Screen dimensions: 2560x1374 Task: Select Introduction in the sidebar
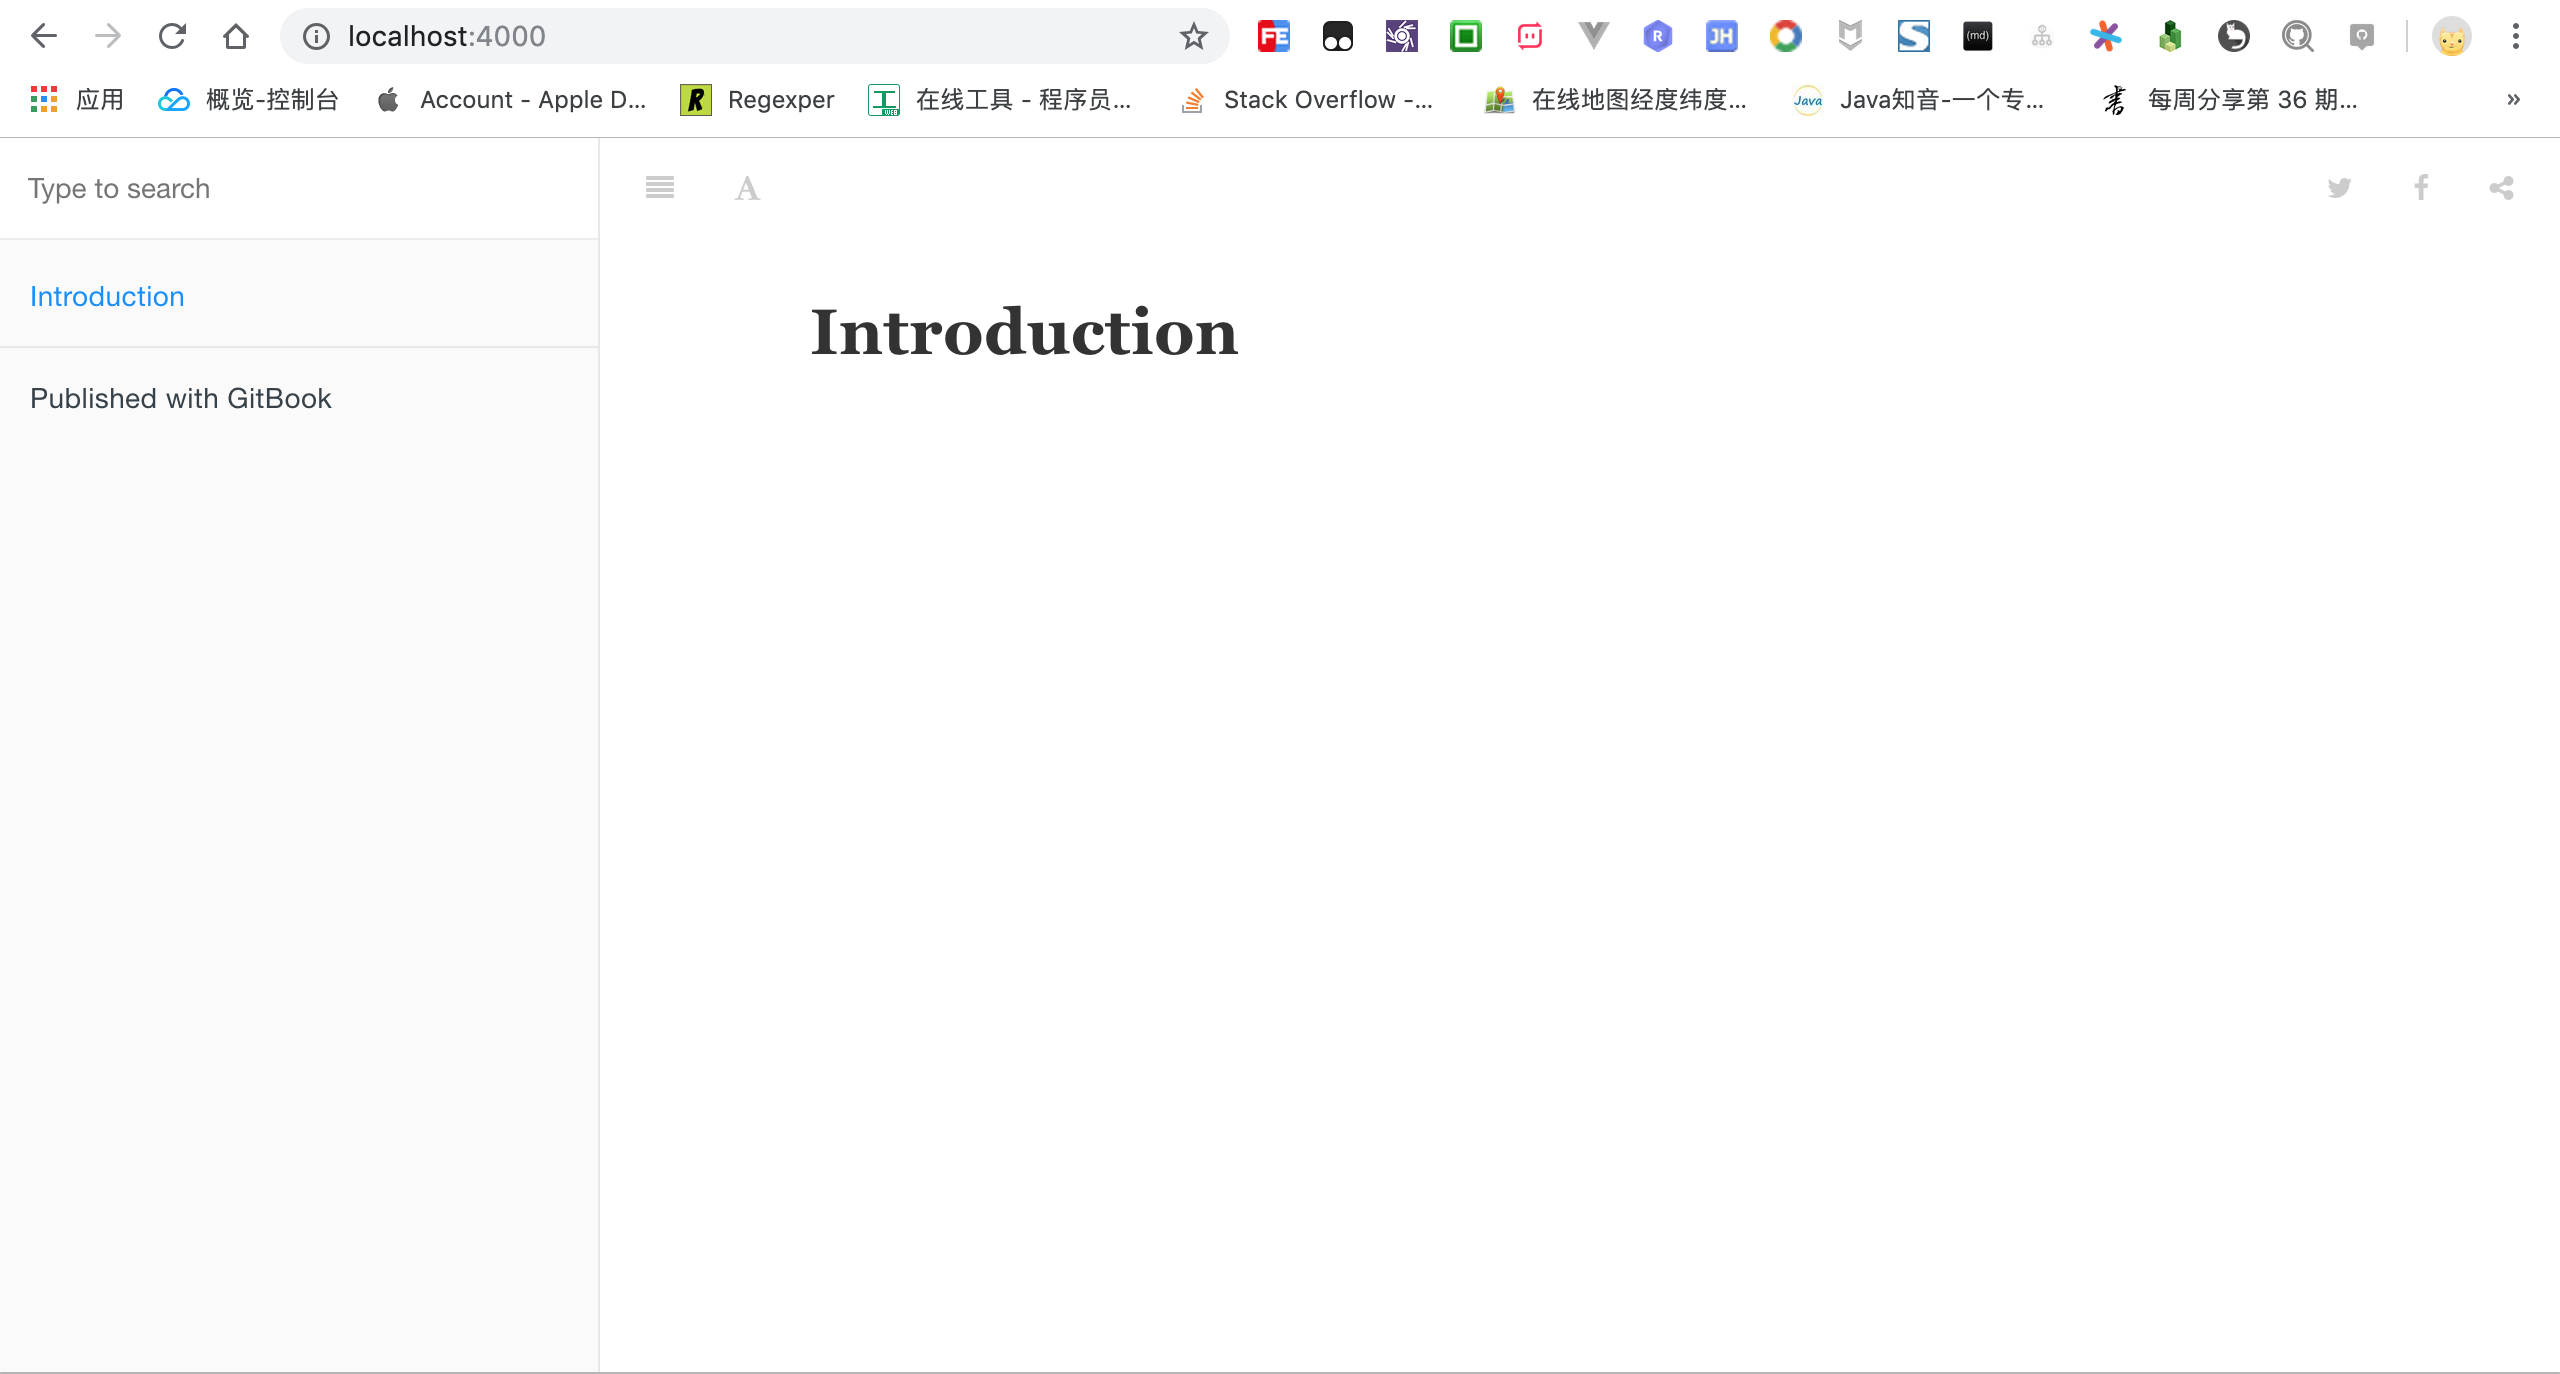click(107, 296)
